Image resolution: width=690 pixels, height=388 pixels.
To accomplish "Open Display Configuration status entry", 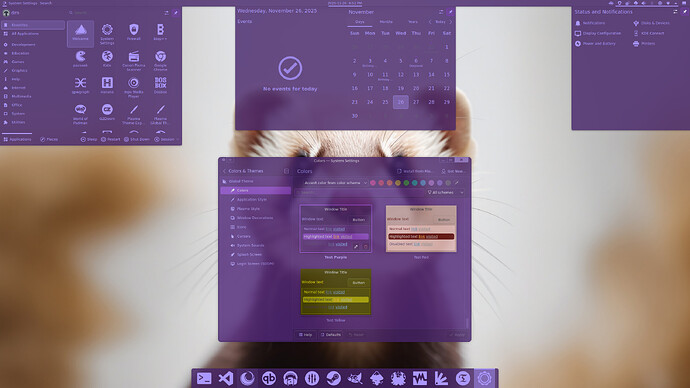I will coord(598,33).
